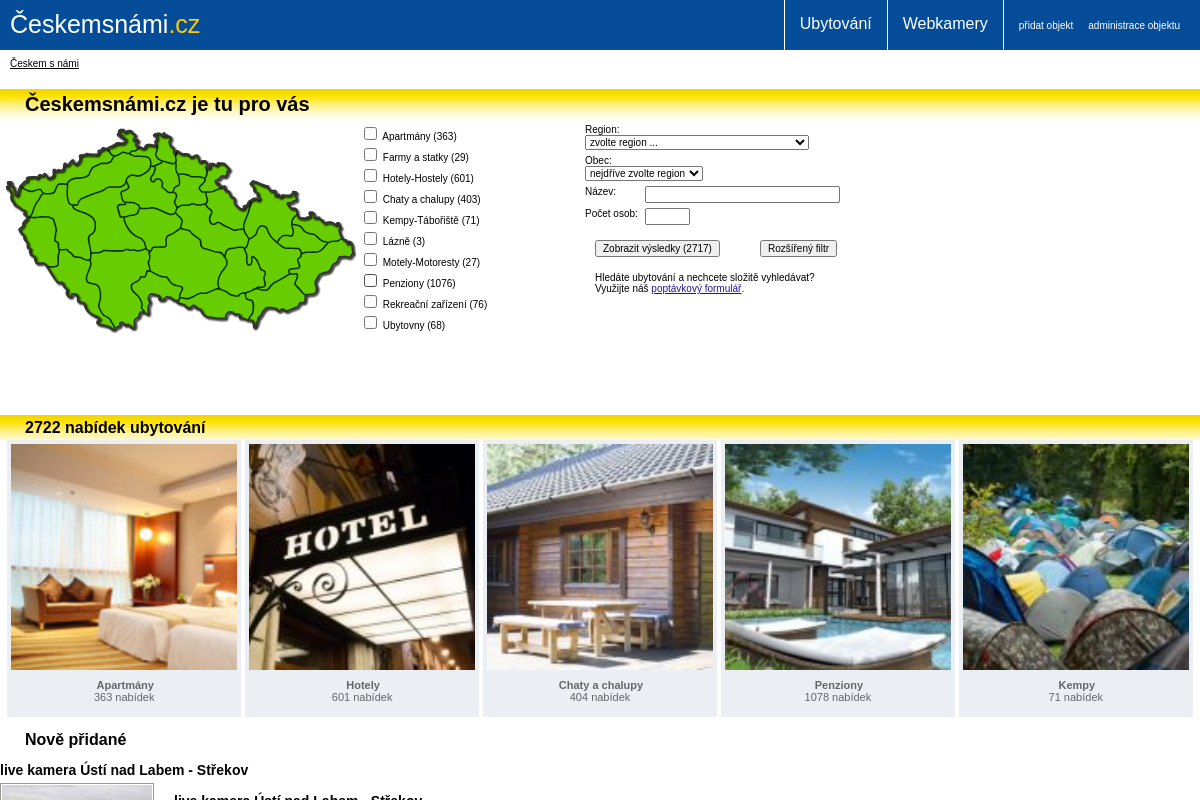Viewport: 1200px width, 800px height.
Task: Click the Českemsnámi.cz site logo
Action: 104,24
